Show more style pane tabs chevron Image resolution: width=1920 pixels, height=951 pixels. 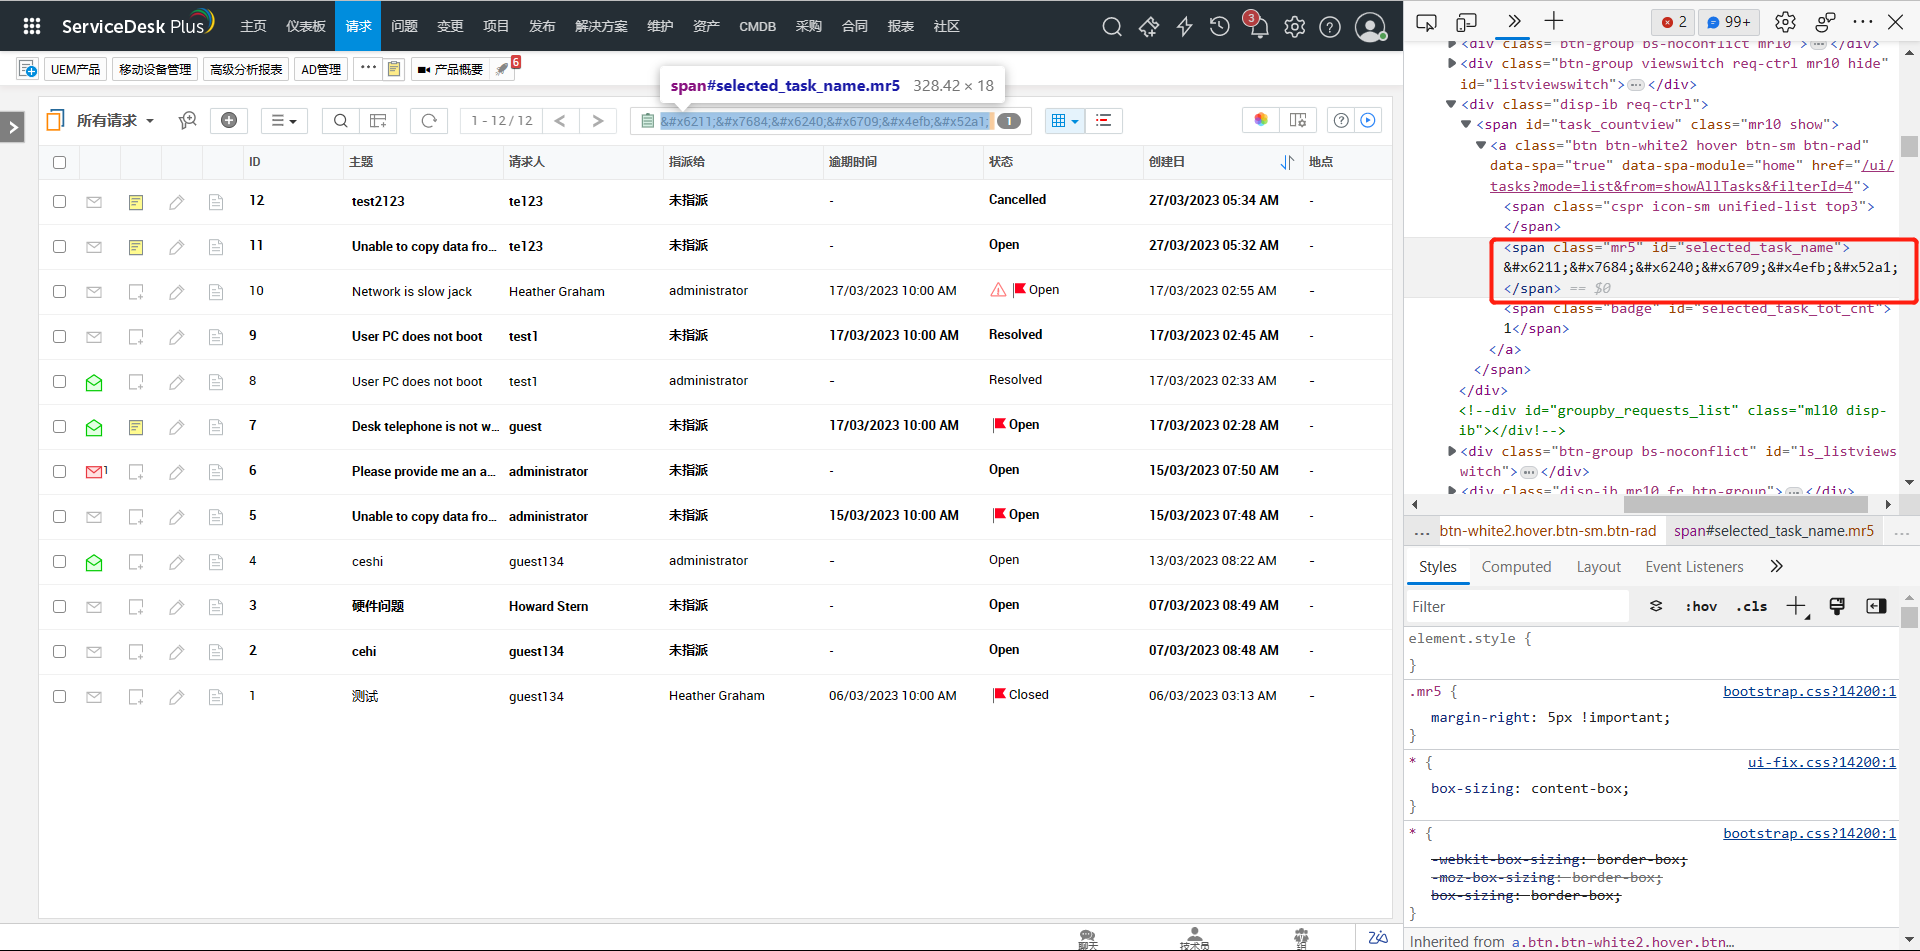coord(1776,566)
